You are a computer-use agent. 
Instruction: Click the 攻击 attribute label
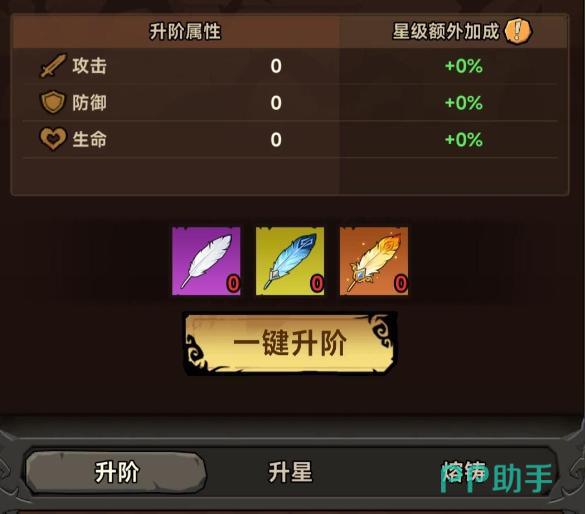(90, 66)
